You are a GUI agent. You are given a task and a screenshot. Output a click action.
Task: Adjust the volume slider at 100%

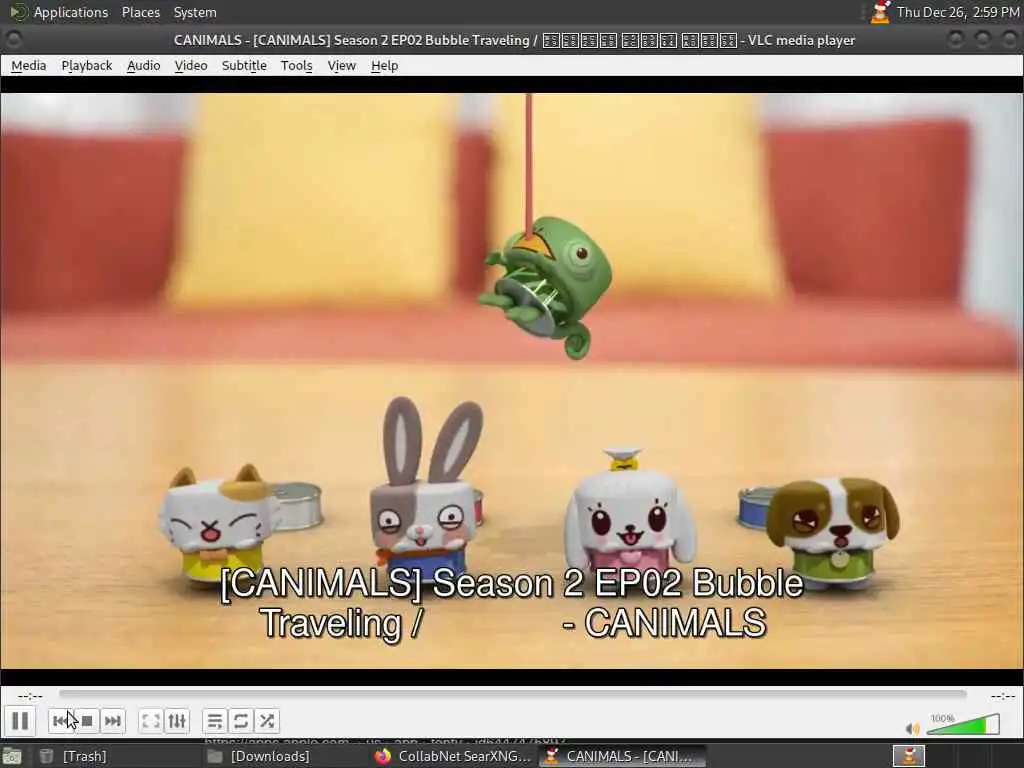(x=963, y=724)
